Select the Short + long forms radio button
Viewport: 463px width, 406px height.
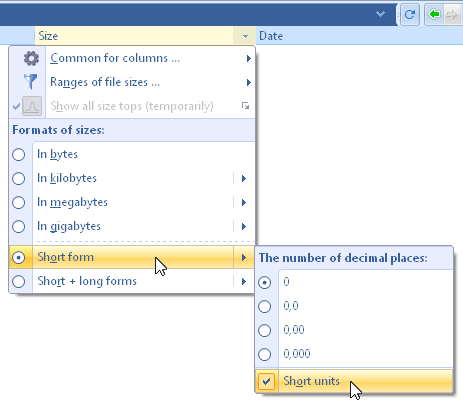point(19,281)
